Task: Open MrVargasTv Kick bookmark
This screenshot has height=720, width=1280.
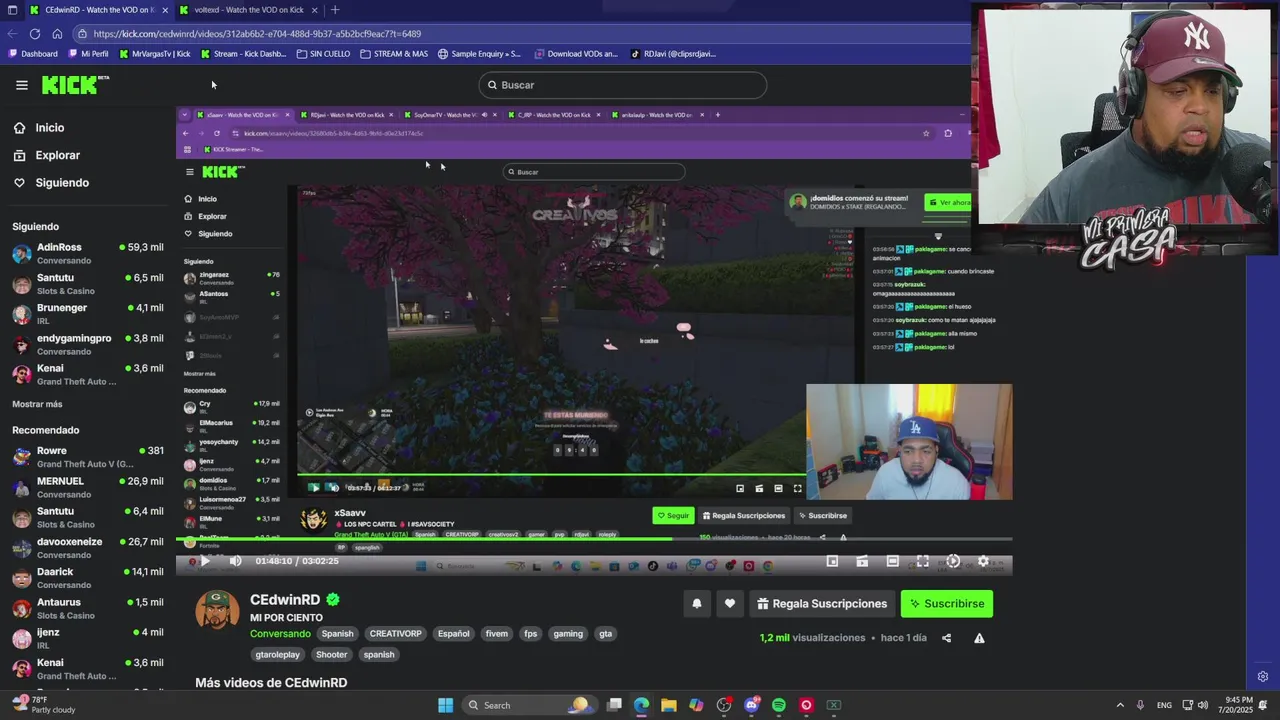Action: point(154,54)
